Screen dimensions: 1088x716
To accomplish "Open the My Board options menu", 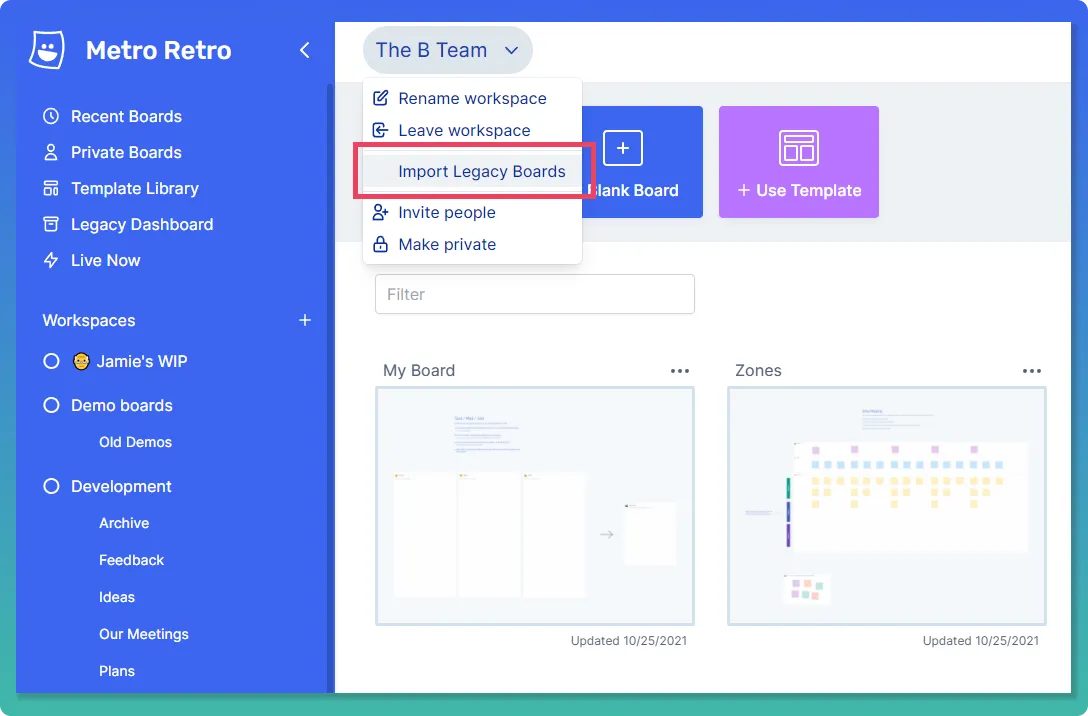I will coord(680,370).
